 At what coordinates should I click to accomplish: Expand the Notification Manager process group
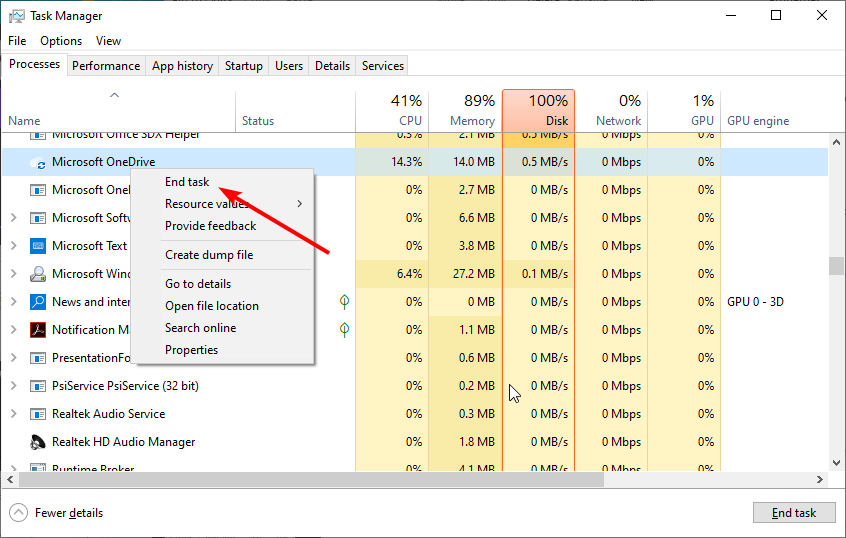pyautogui.click(x=14, y=330)
